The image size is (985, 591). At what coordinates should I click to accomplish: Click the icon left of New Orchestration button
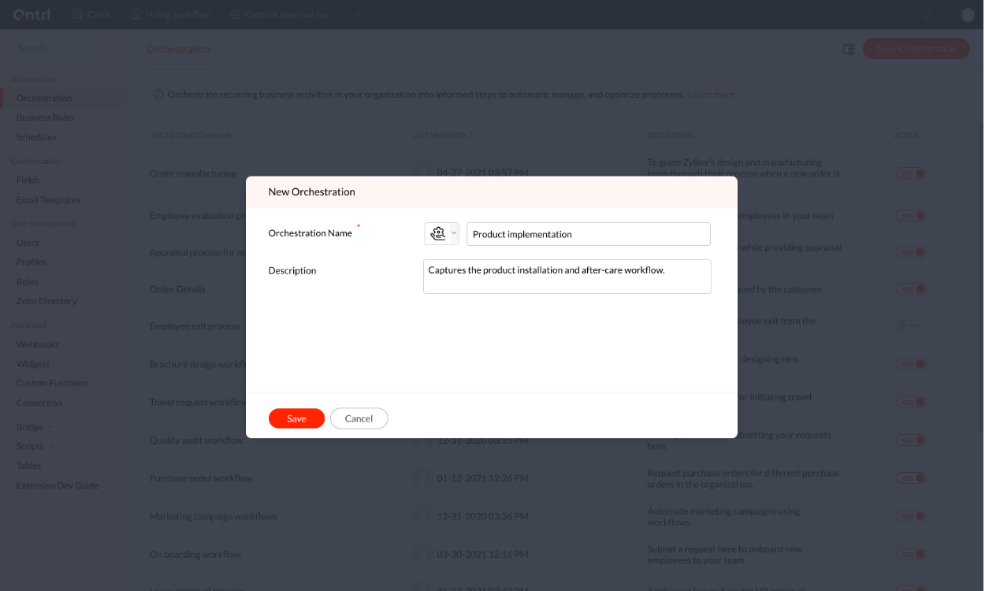click(x=848, y=49)
